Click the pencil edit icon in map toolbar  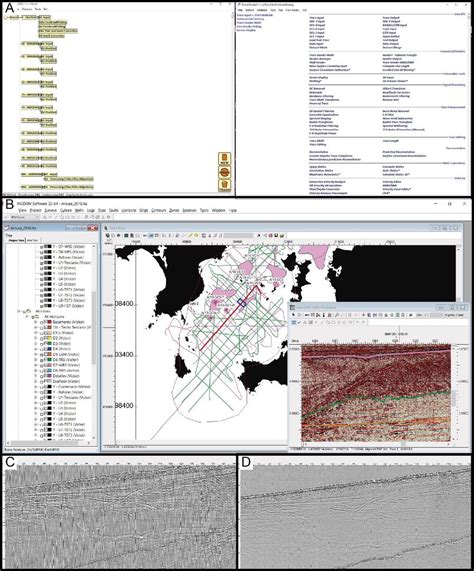tap(191, 236)
